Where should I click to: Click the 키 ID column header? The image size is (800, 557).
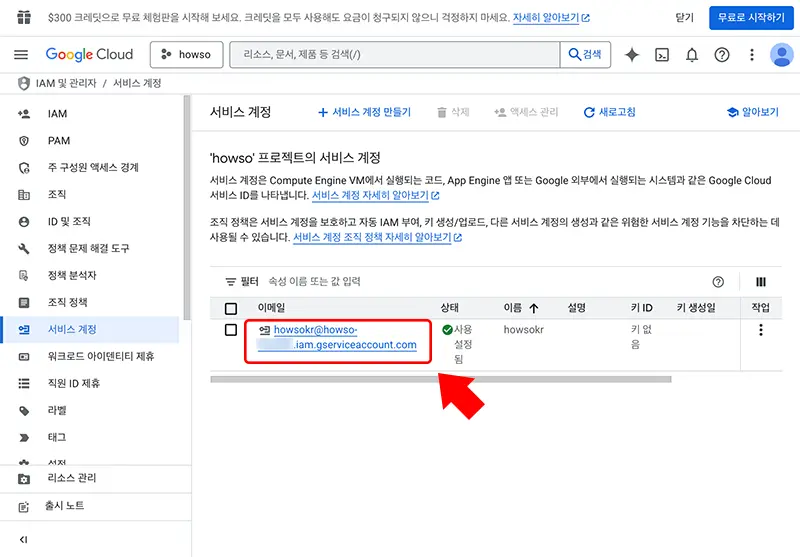pyautogui.click(x=642, y=308)
